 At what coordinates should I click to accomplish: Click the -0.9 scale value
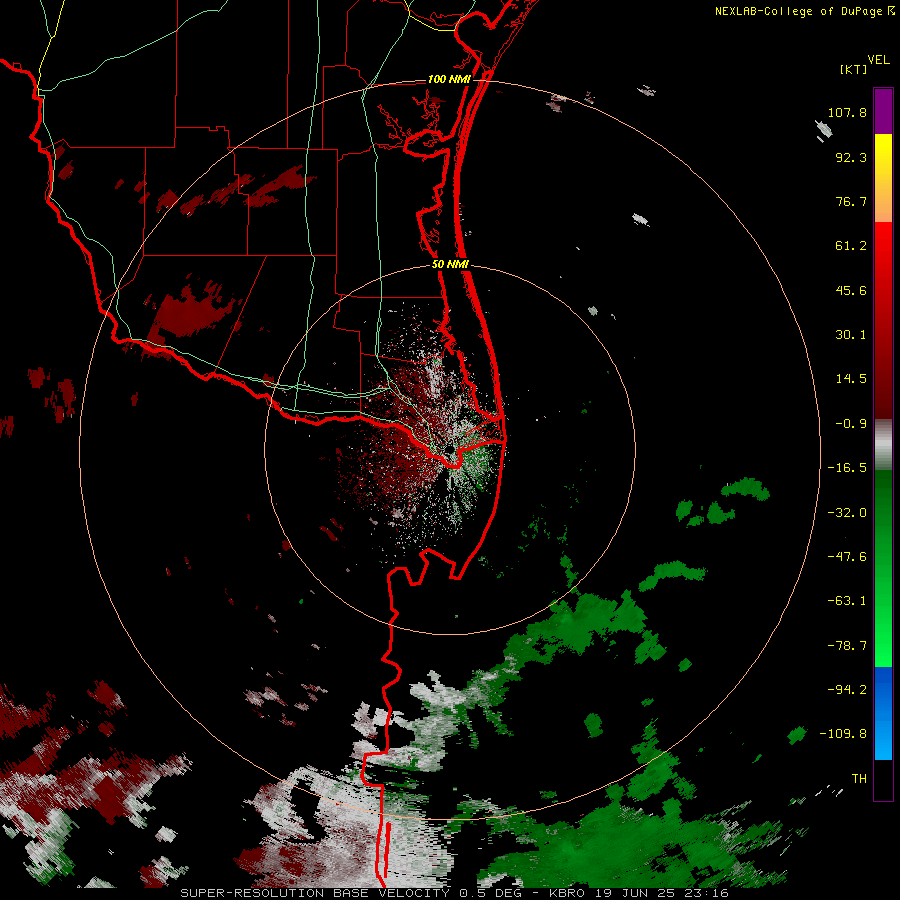(x=851, y=424)
